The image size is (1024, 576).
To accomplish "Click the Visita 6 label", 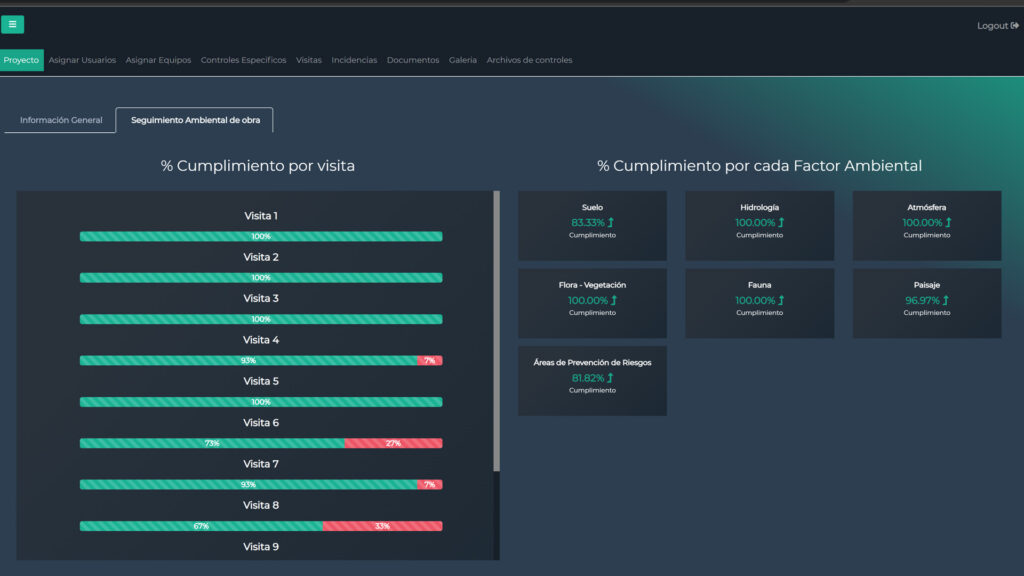I will pyautogui.click(x=261, y=423).
